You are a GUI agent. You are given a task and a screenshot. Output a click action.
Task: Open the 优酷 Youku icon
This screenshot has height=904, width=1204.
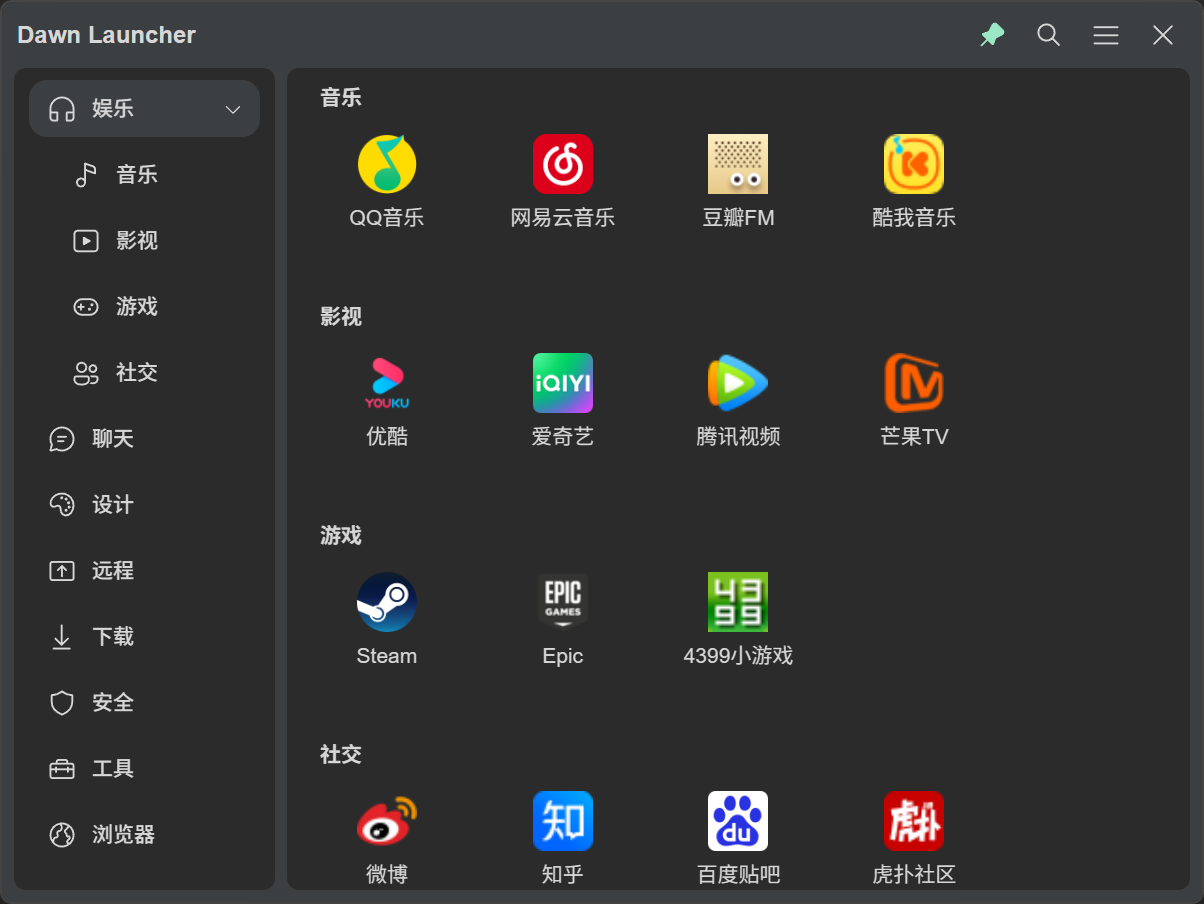[387, 383]
